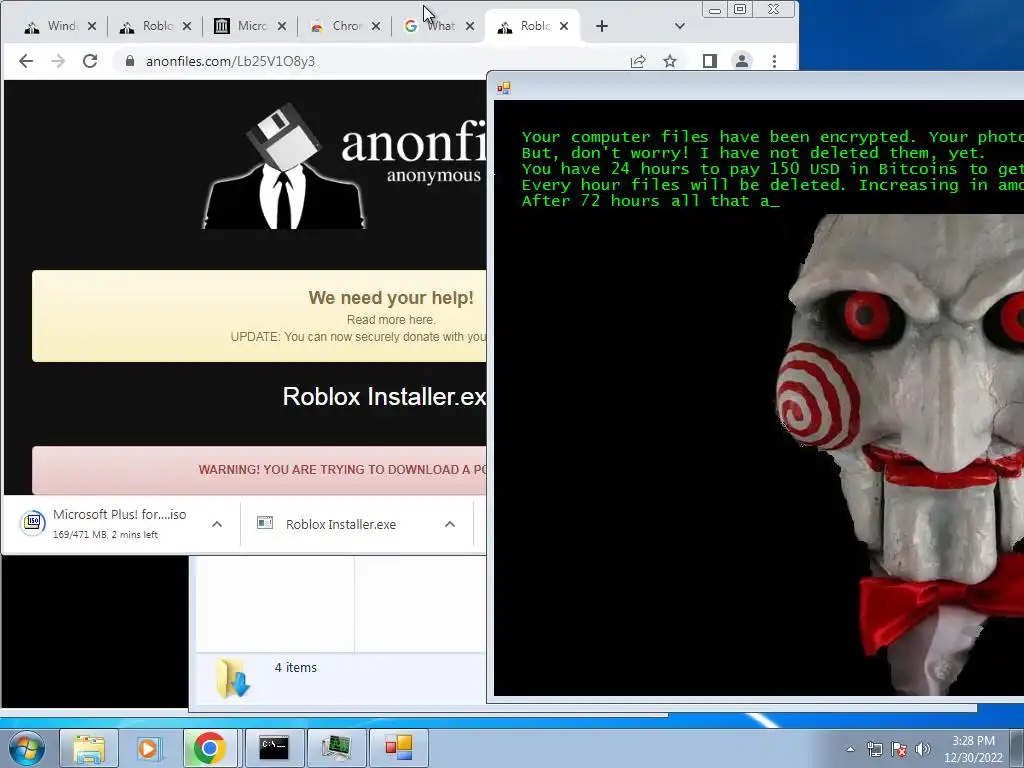Click the exe file icon in downloads bar
Screen dimensions: 1024x768
coord(264,523)
